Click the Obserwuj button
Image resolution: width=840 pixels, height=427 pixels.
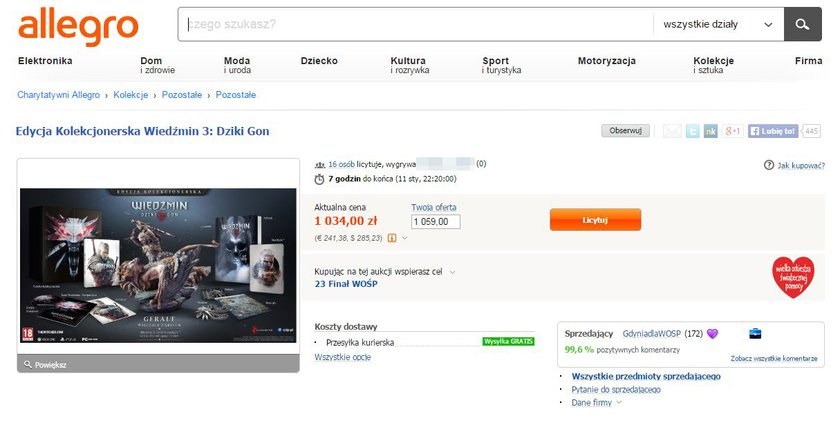[x=625, y=131]
